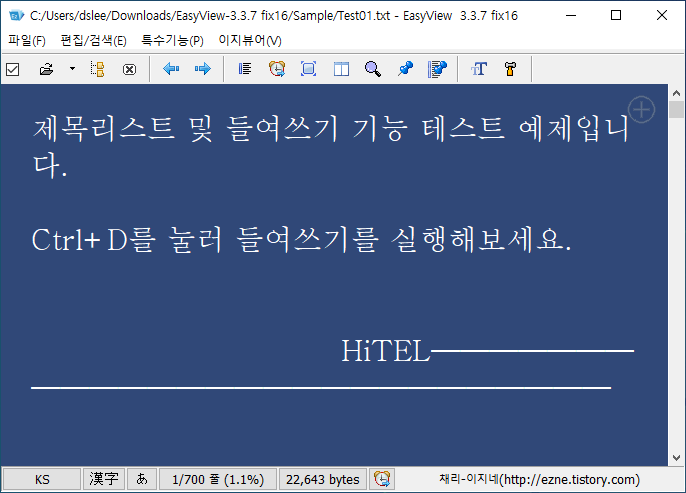Open 채리-이지네 ezne.tistory.com link
The height and width of the screenshot is (493, 686).
point(539,479)
